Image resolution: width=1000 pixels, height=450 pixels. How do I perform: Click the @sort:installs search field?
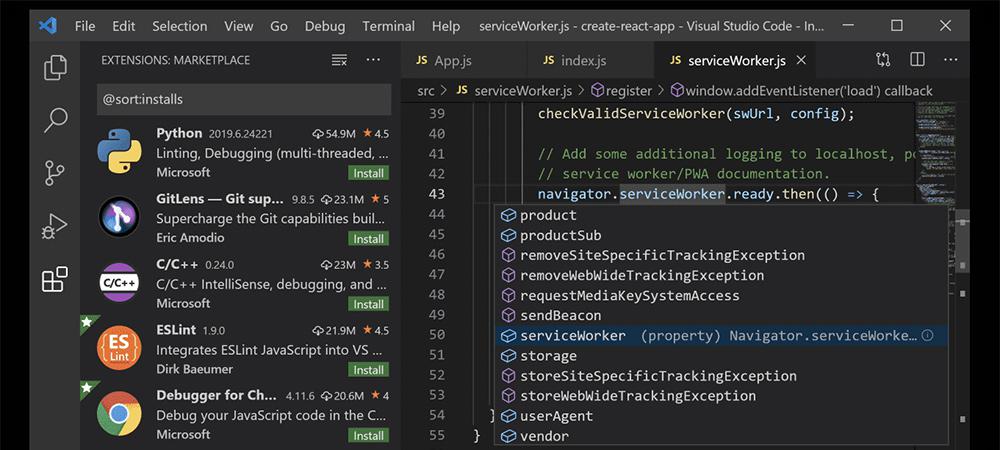pyautogui.click(x=244, y=99)
